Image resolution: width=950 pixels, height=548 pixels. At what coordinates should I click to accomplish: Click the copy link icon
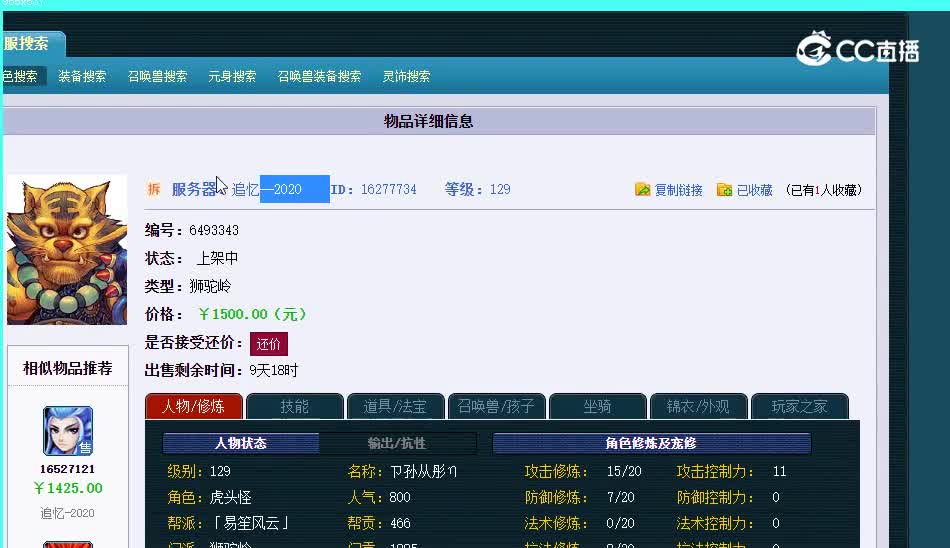click(642, 190)
